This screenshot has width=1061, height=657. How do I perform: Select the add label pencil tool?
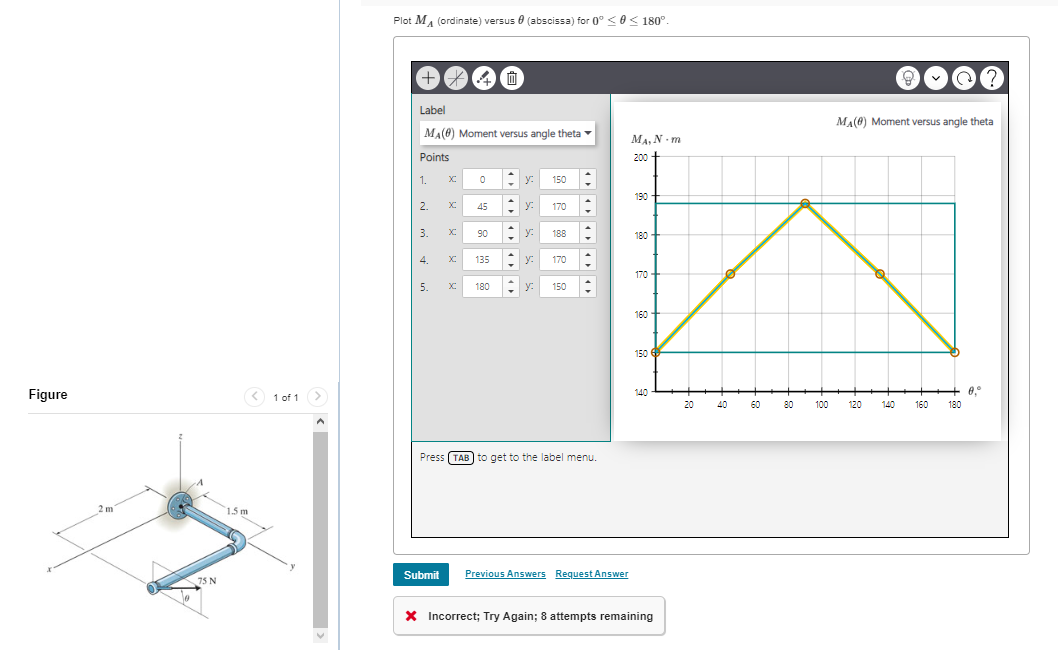tap(484, 77)
